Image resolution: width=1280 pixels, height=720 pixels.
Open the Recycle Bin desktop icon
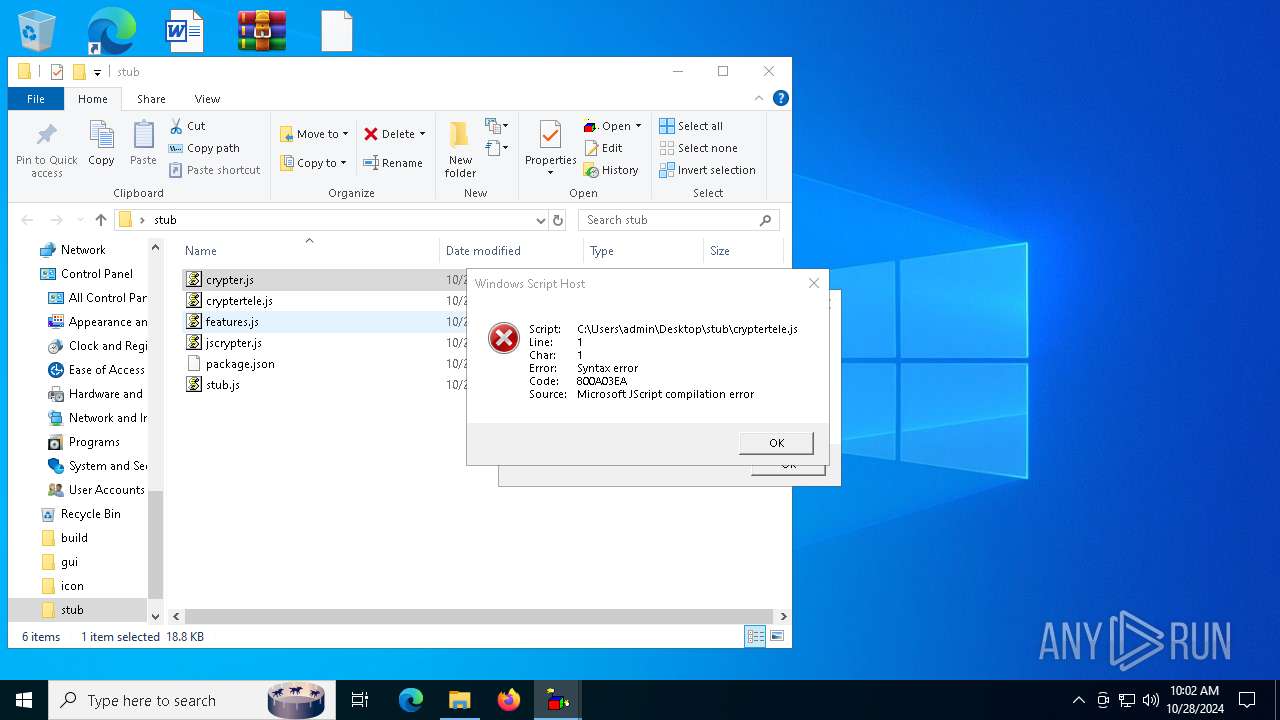tap(38, 31)
